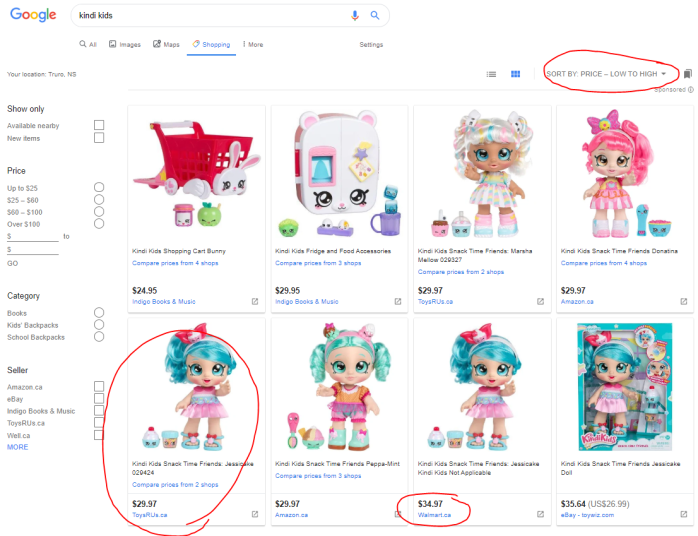Switch to grid view layout
Viewport: 698px width, 536px height.
pyautogui.click(x=516, y=74)
